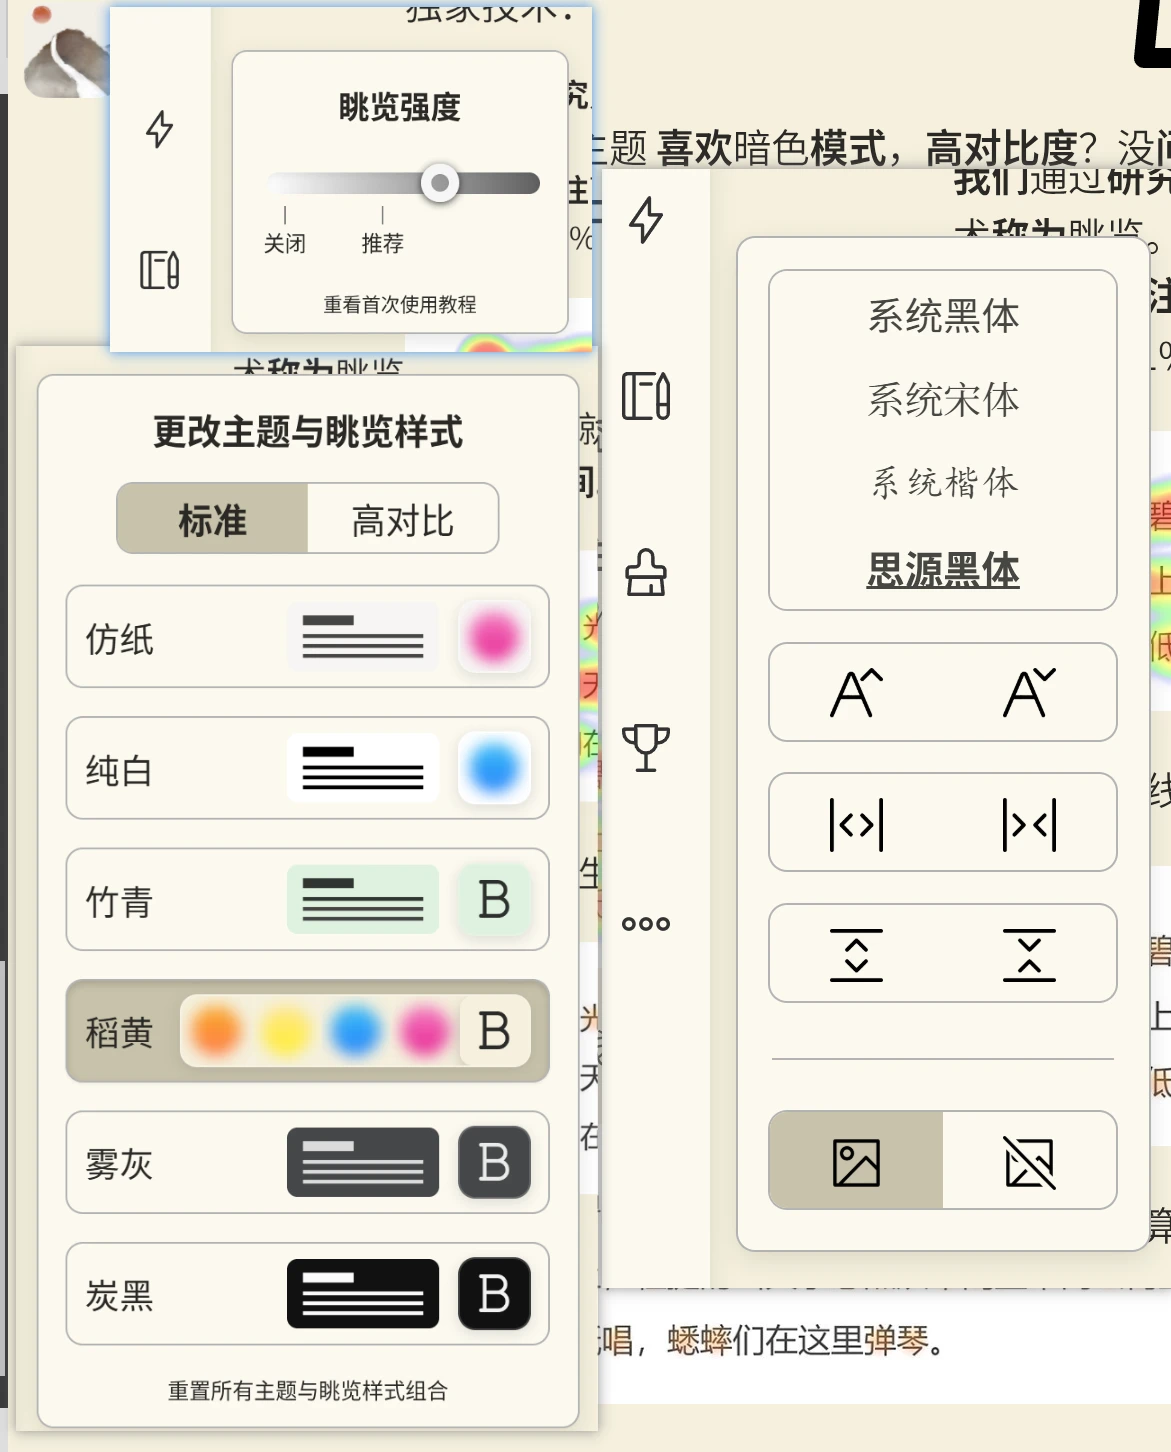Open the paintbrush theme icon in the sidebar
The height and width of the screenshot is (1452, 1171).
point(646,573)
